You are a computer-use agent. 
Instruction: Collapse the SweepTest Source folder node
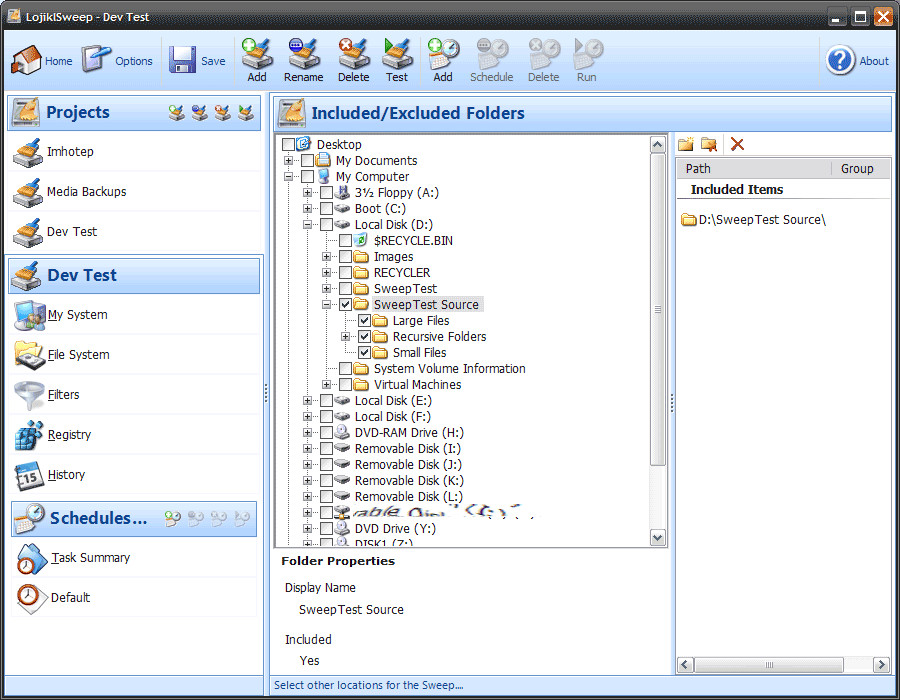[x=327, y=305]
